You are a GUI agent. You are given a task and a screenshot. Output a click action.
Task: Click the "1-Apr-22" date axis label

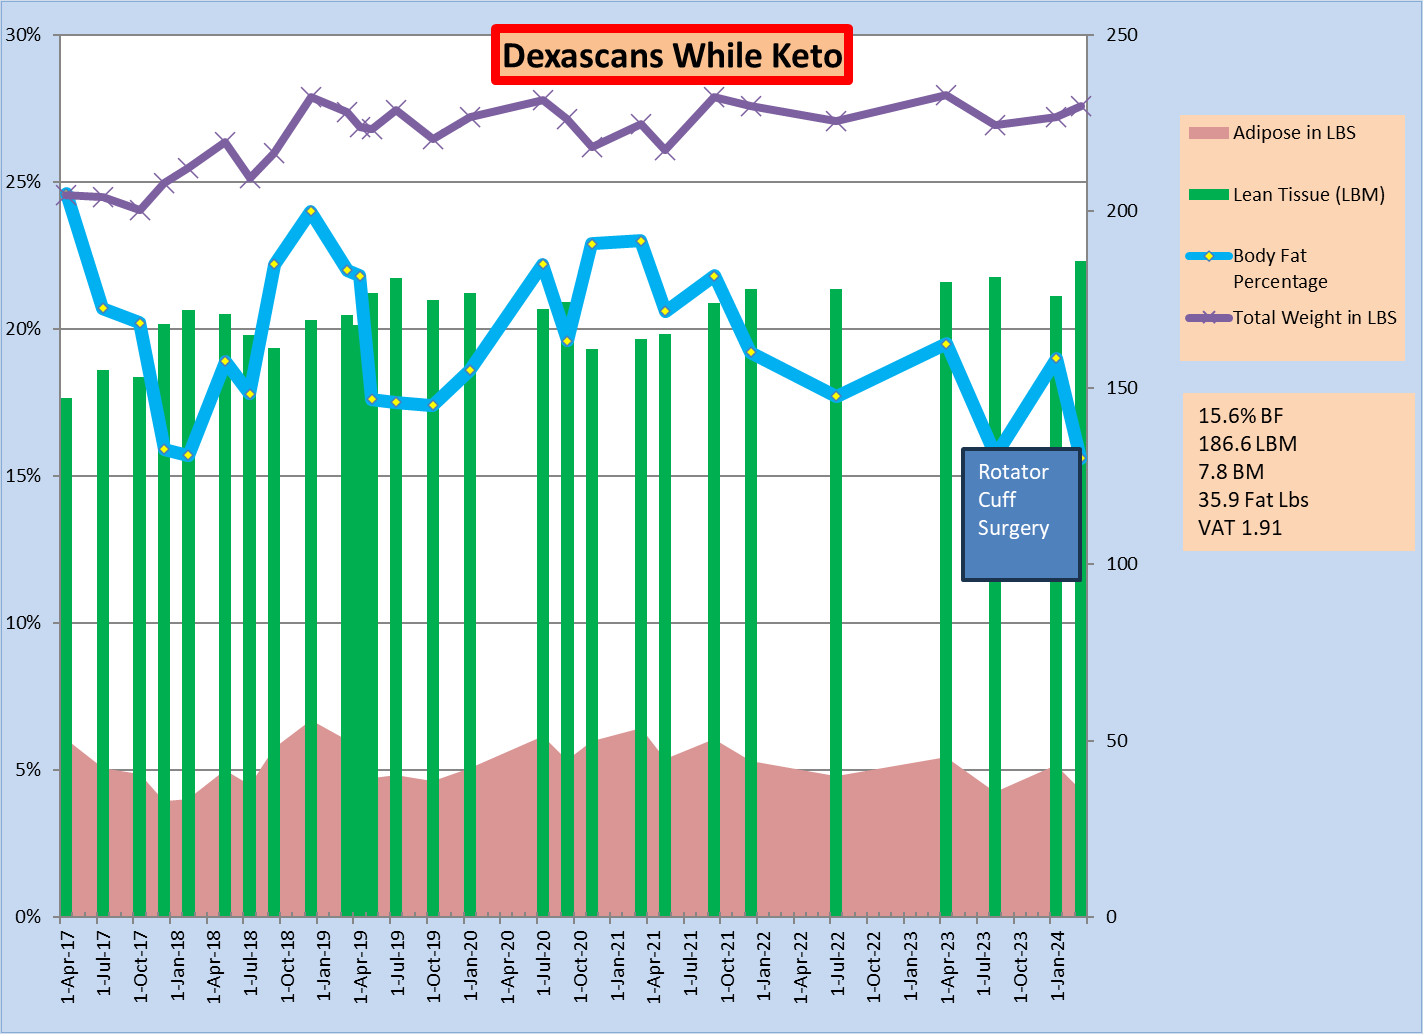pos(801,966)
